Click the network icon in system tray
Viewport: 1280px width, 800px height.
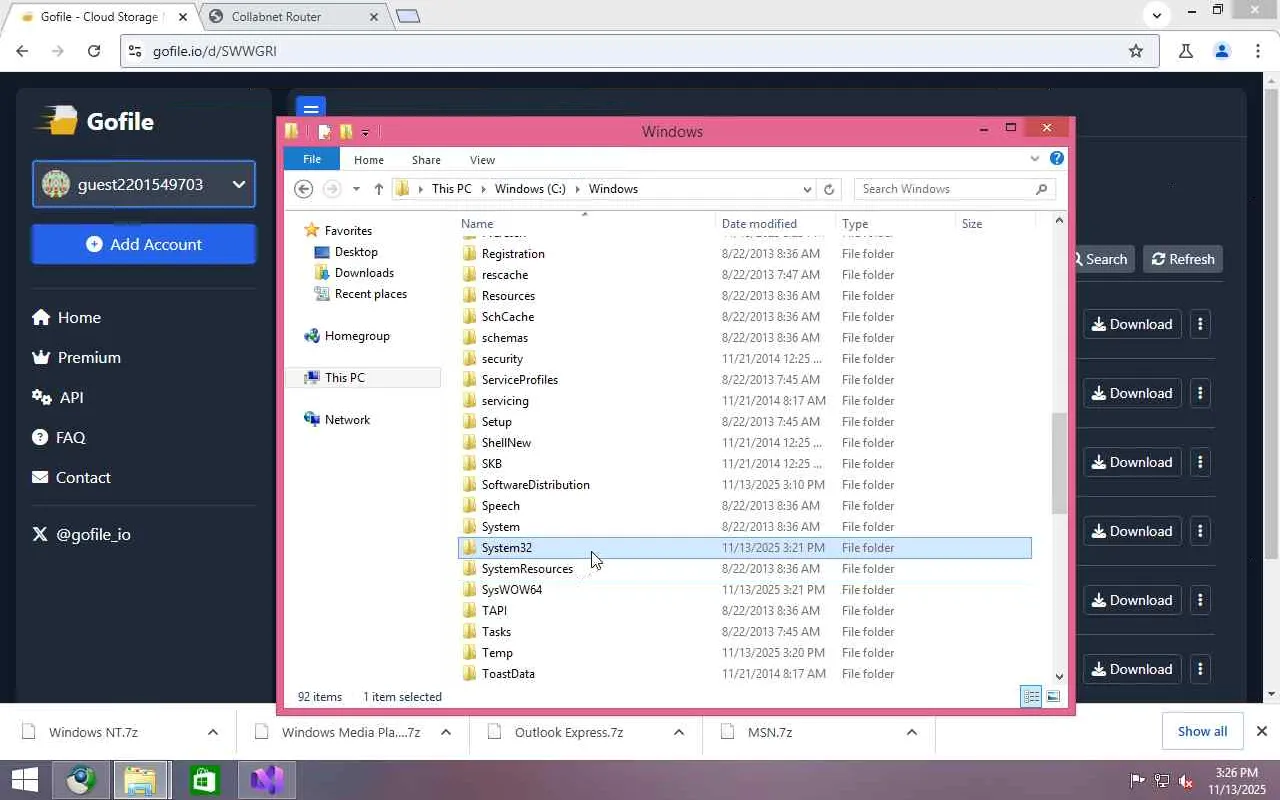1162,780
